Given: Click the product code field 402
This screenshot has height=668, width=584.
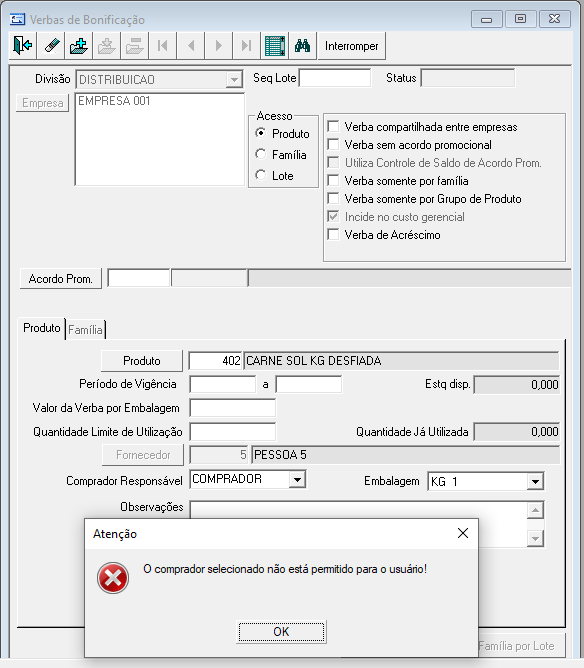Looking at the screenshot, I should (x=216, y=361).
